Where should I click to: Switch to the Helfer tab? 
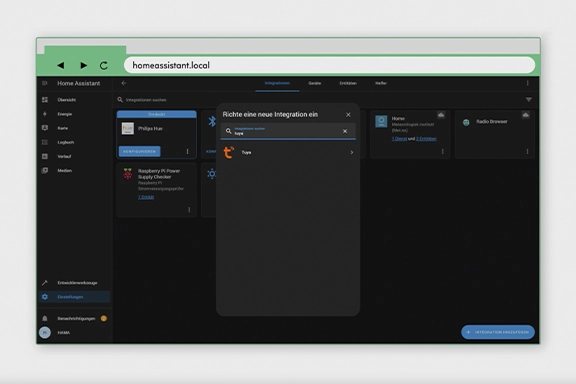click(381, 83)
